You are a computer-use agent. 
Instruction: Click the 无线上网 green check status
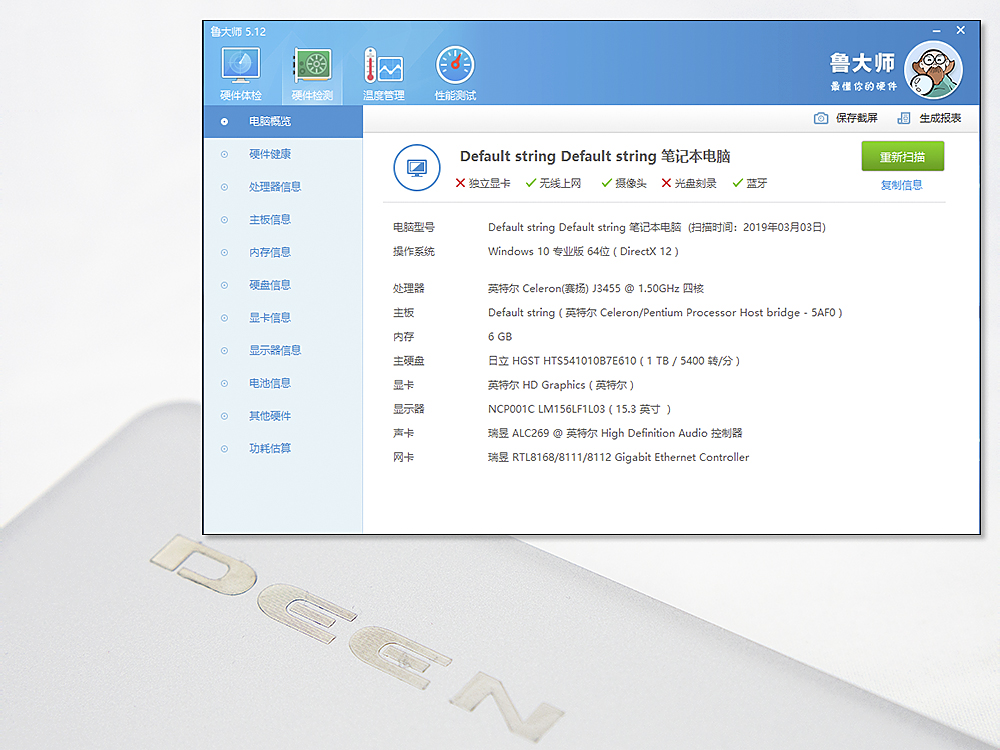point(553,183)
